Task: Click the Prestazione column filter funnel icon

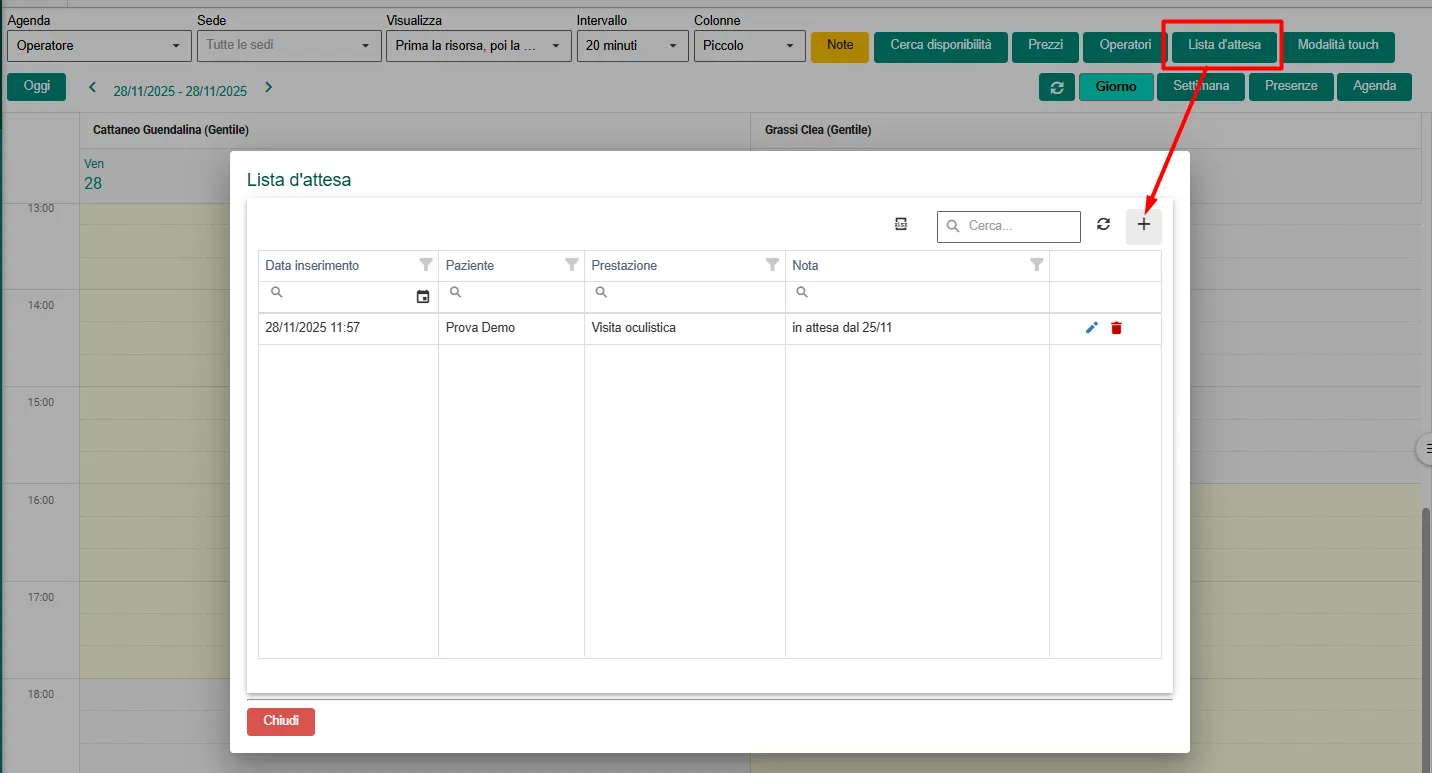Action: point(772,265)
